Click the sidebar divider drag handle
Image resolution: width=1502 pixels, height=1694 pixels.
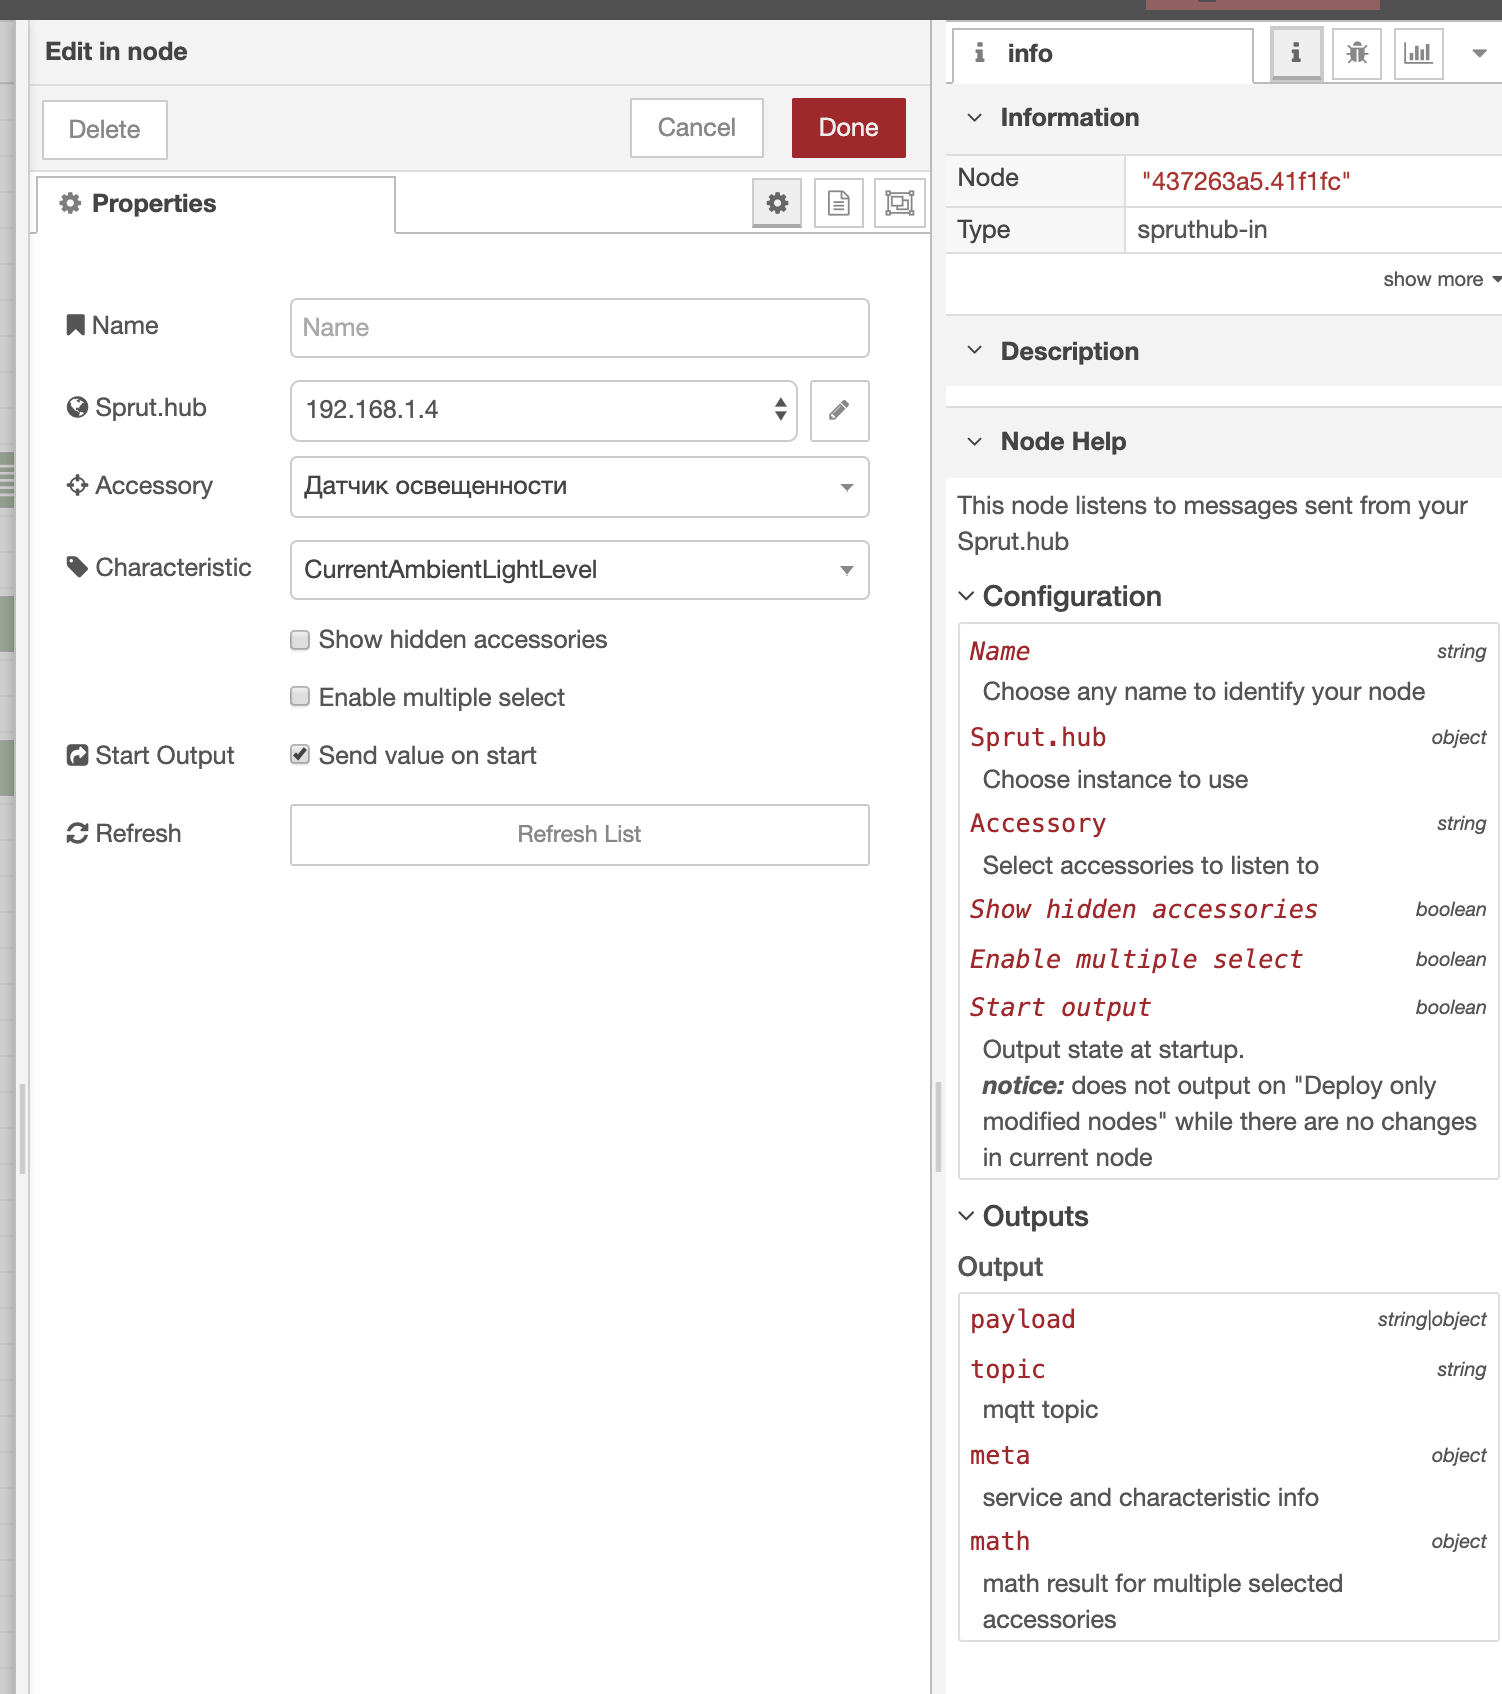[x=938, y=1127]
